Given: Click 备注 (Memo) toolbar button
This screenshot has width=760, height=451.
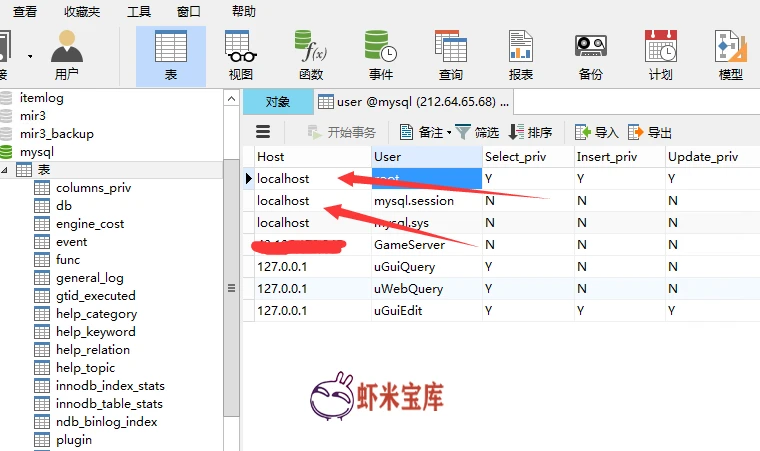Looking at the screenshot, I should [421, 132].
